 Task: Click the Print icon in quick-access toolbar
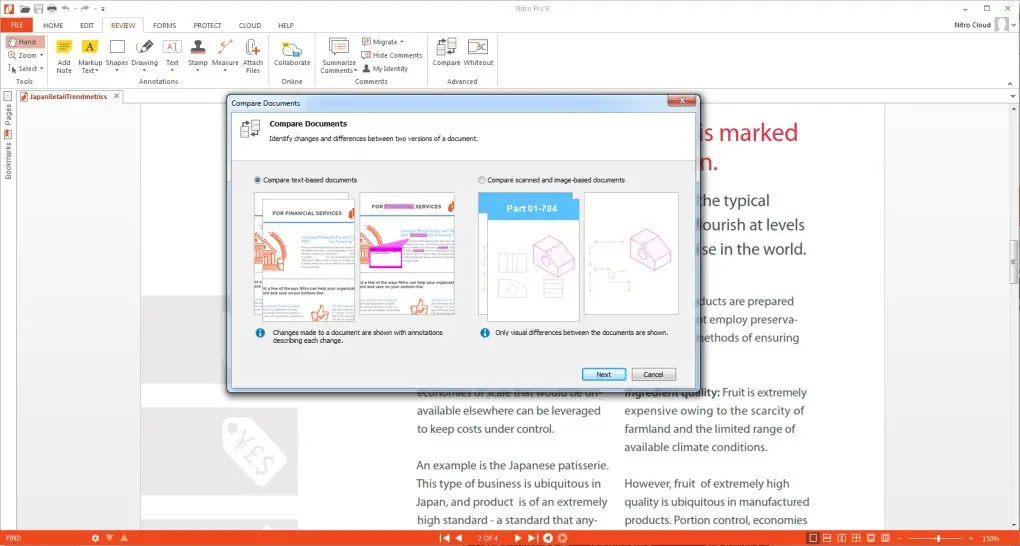[x=52, y=8]
